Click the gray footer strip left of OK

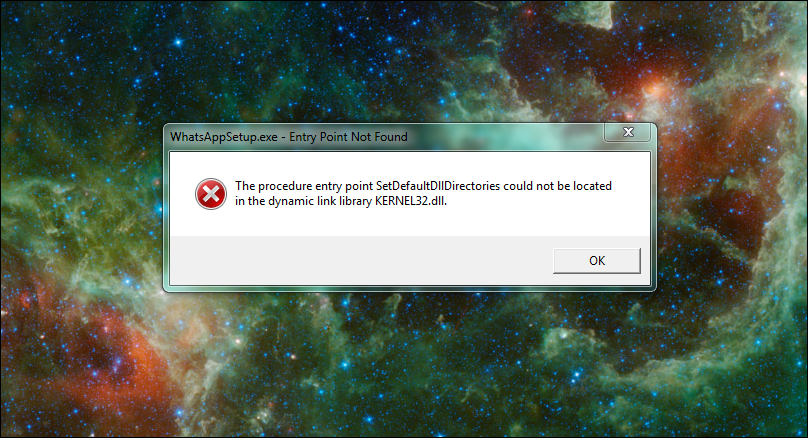pos(361,260)
